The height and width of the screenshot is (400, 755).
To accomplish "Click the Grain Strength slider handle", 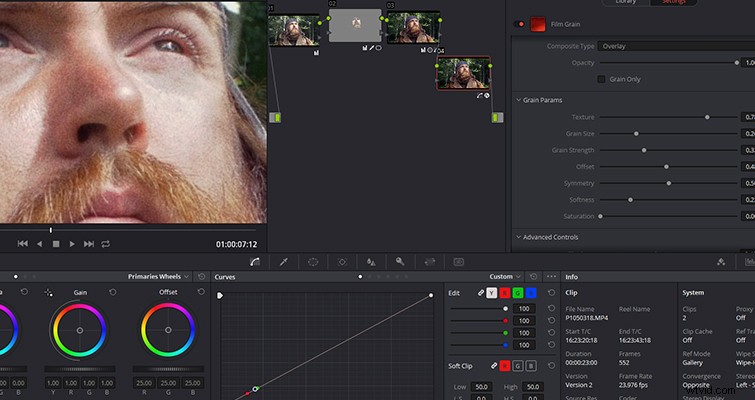I will [644, 150].
